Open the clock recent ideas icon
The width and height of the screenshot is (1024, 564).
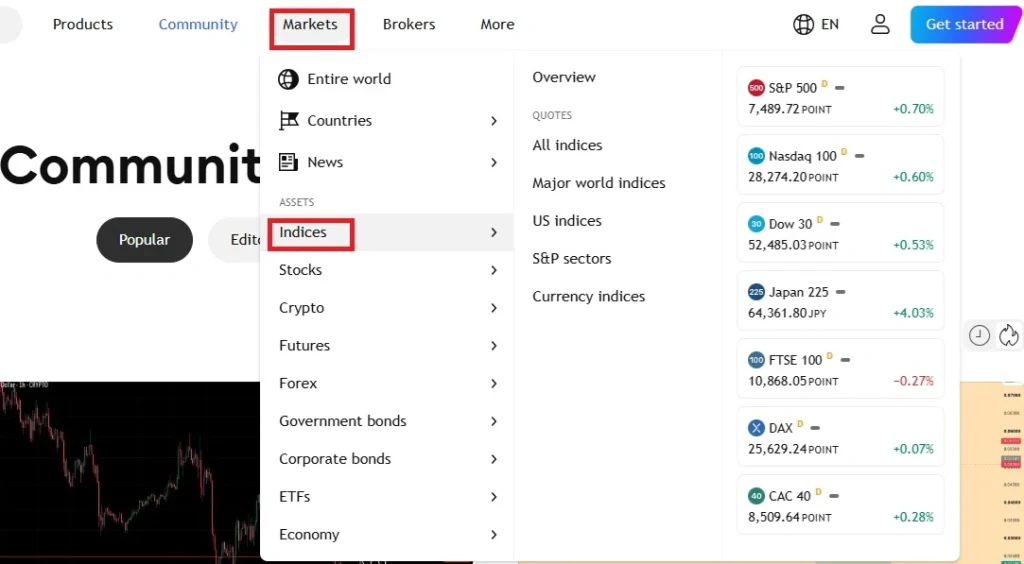979,336
